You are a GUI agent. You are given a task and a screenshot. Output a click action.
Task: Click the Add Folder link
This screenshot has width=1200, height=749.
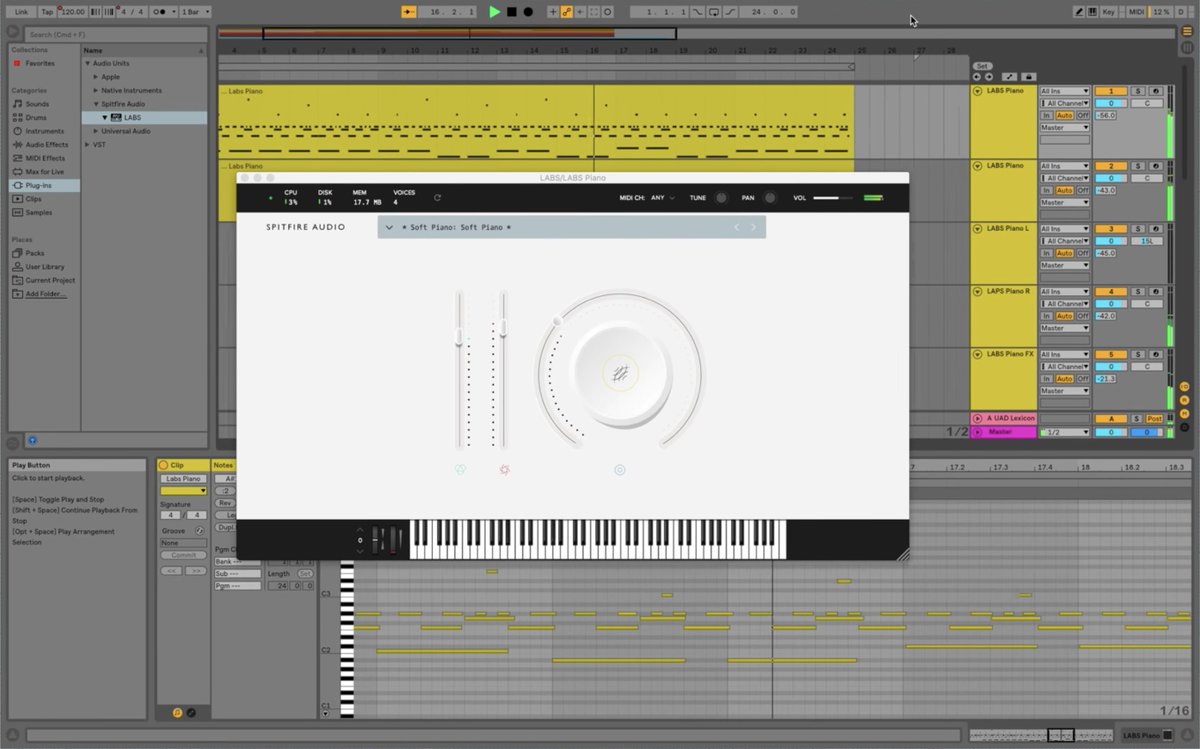46,294
